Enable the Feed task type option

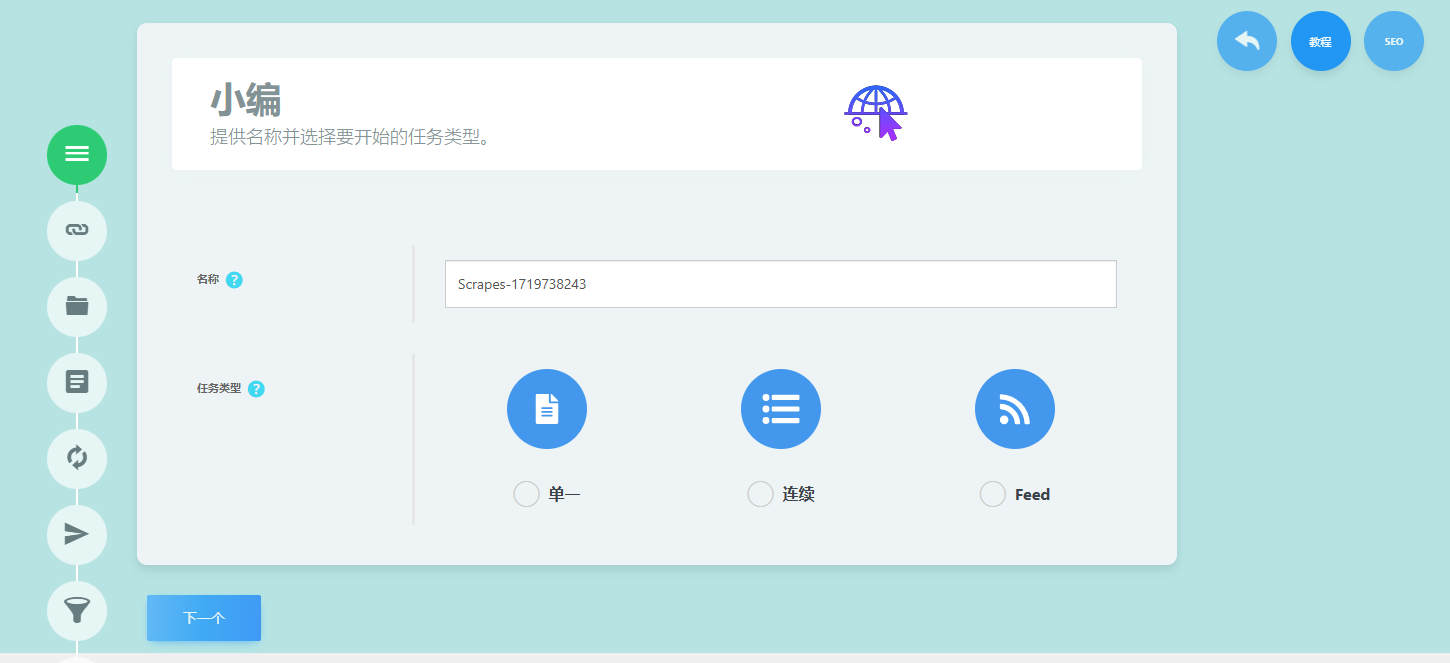click(x=992, y=493)
